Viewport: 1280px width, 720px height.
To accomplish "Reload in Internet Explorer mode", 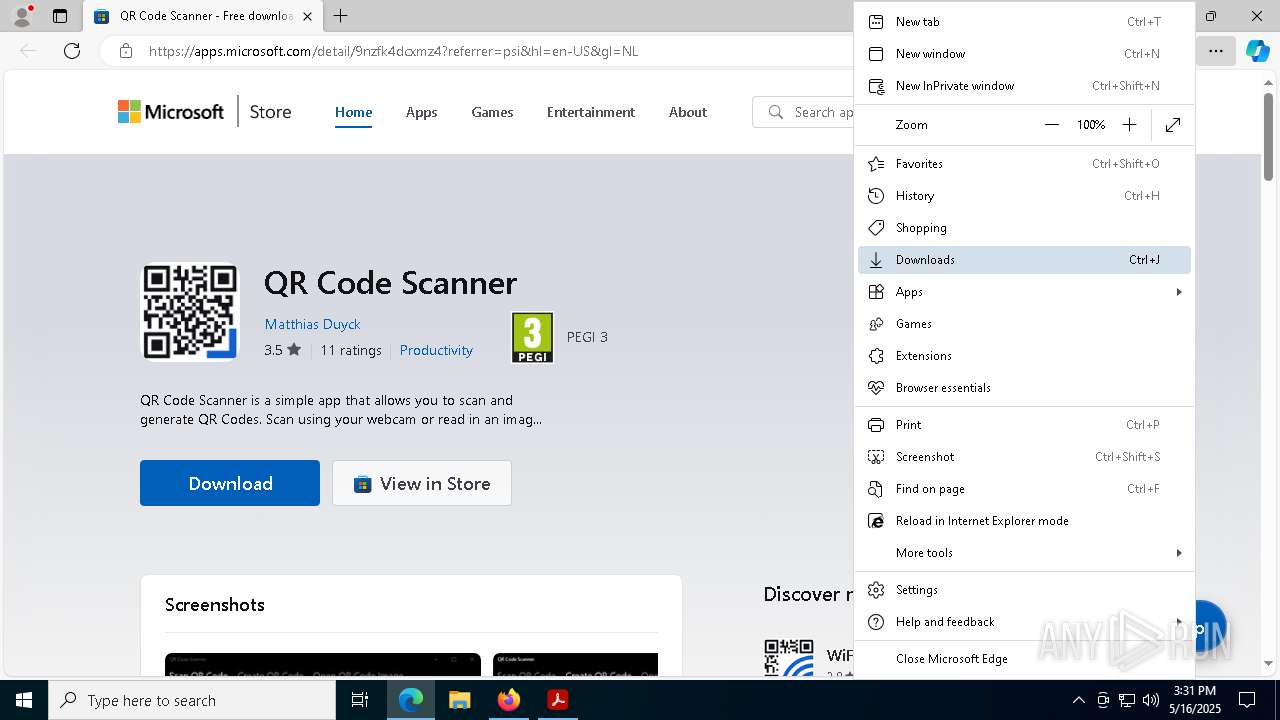I will [x=1024, y=521].
